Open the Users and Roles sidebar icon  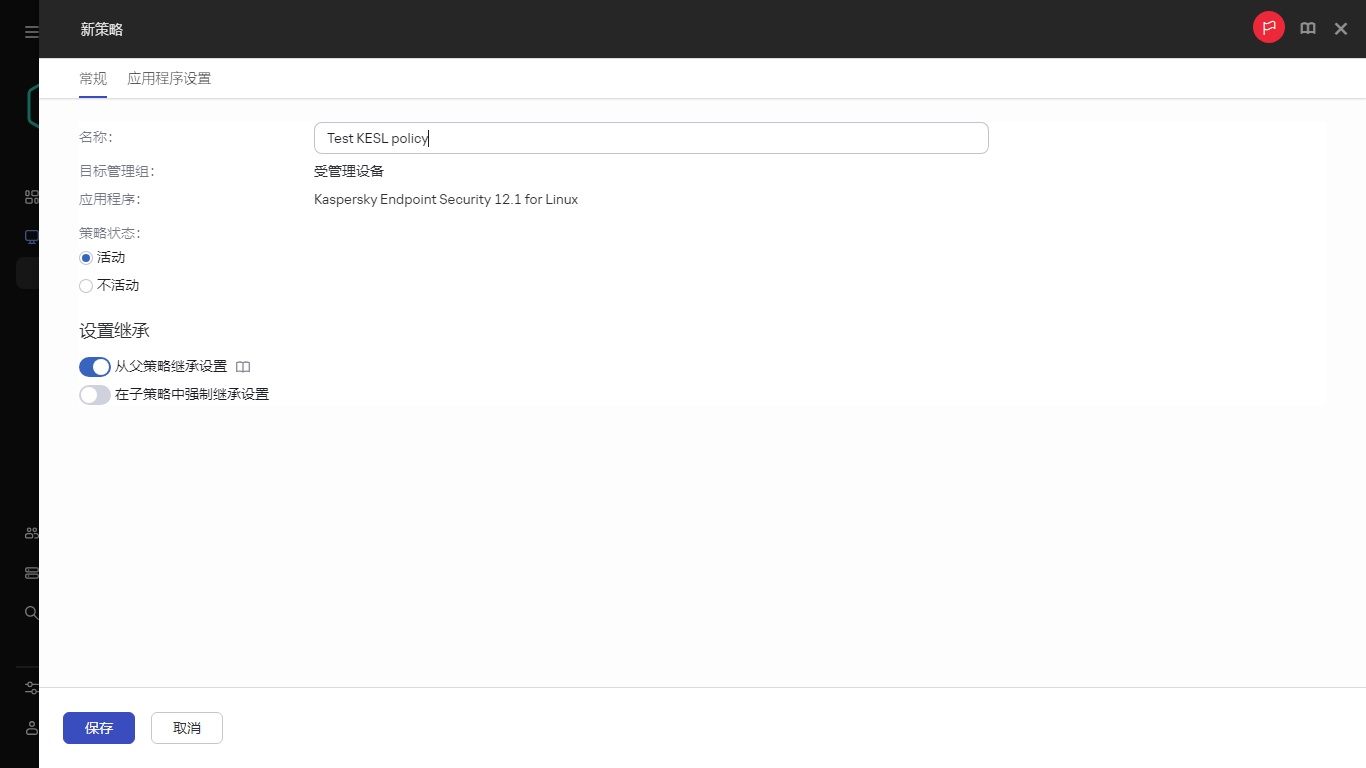click(30, 532)
